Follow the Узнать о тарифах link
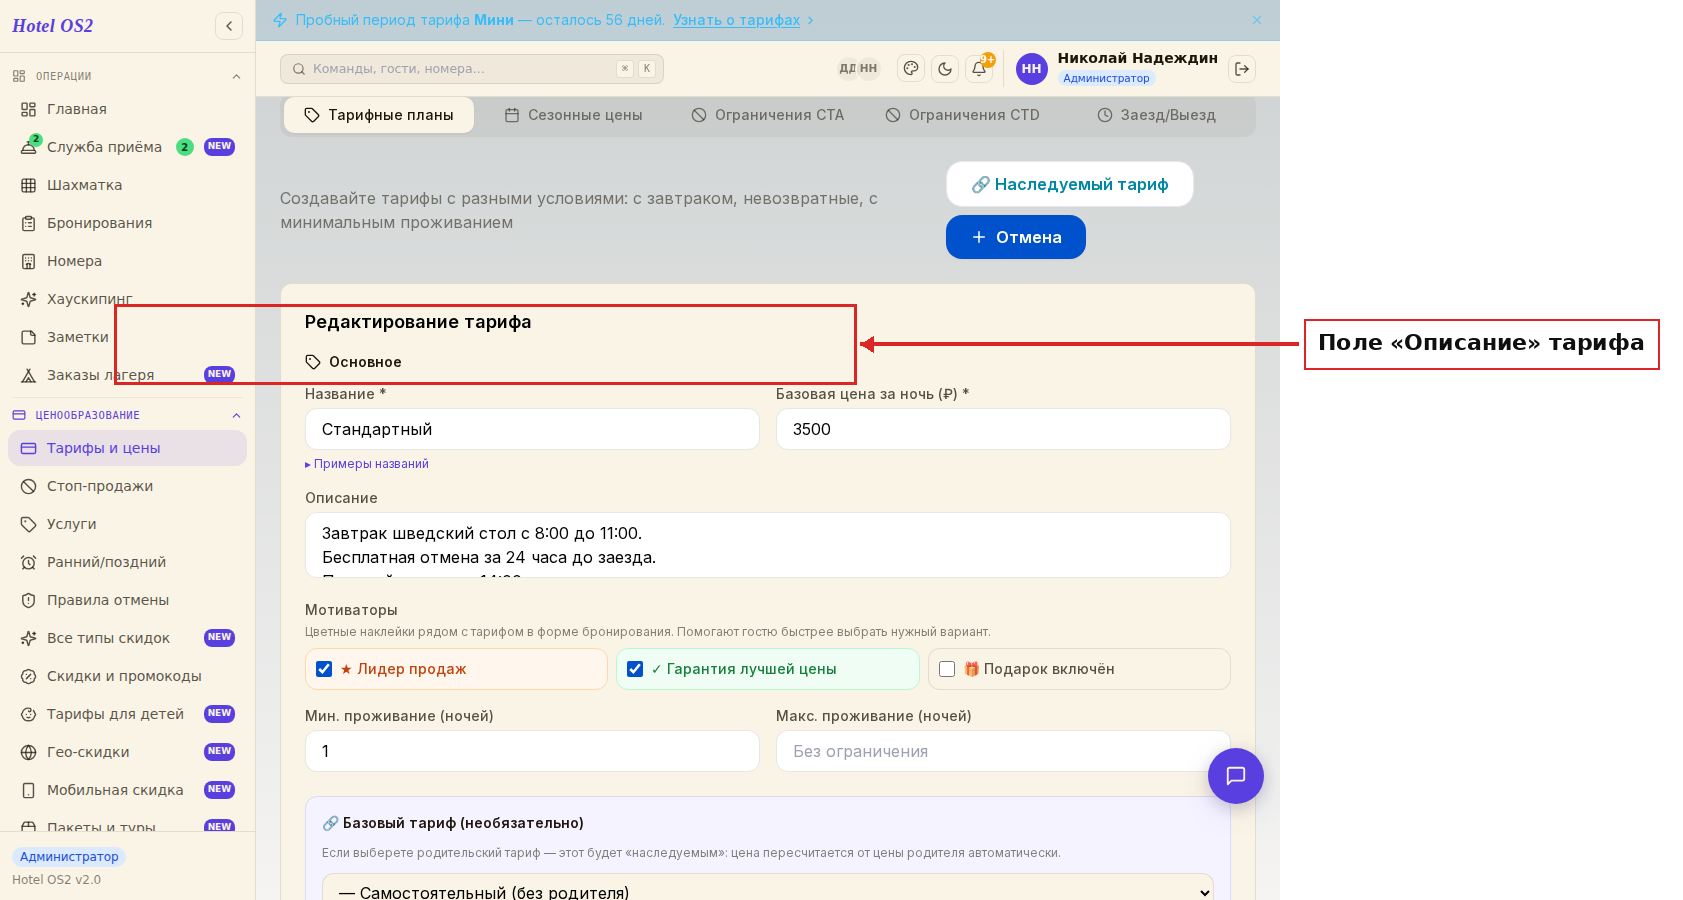 [x=737, y=20]
